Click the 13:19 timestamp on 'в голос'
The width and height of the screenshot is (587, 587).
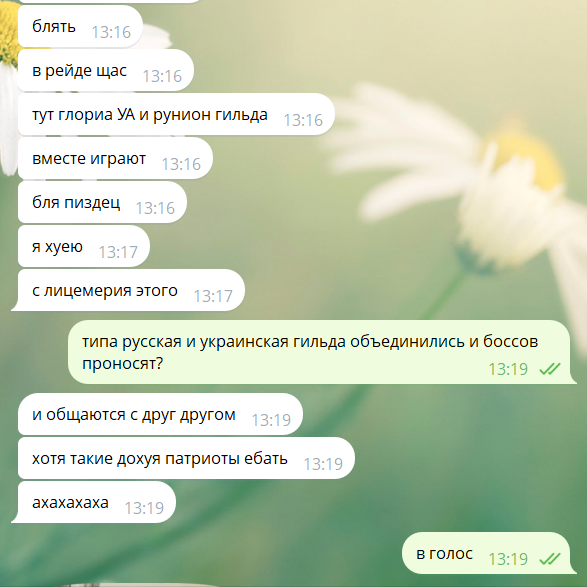[x=508, y=559]
